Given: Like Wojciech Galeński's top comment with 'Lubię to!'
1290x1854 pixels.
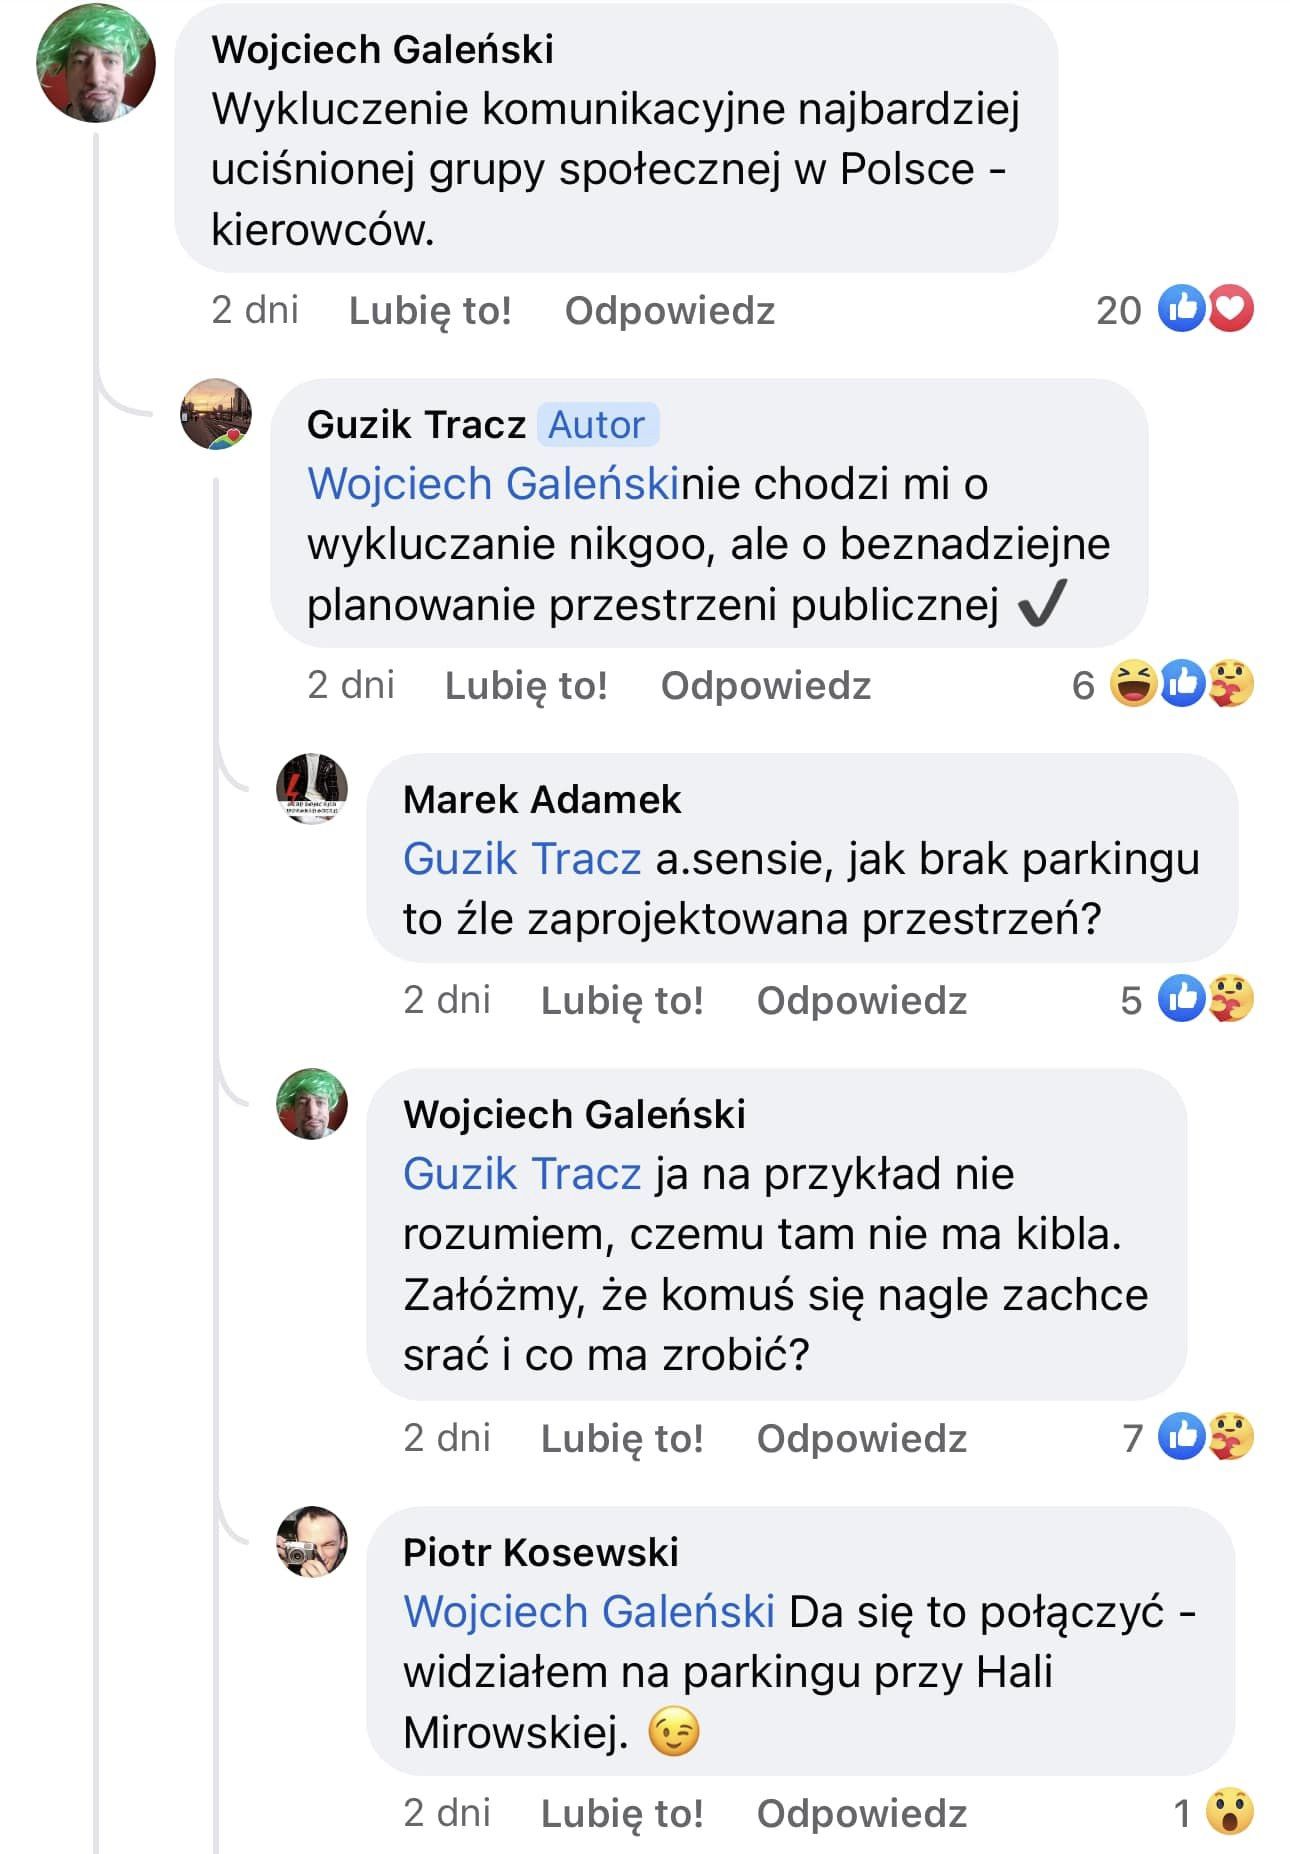Looking at the screenshot, I should (430, 310).
